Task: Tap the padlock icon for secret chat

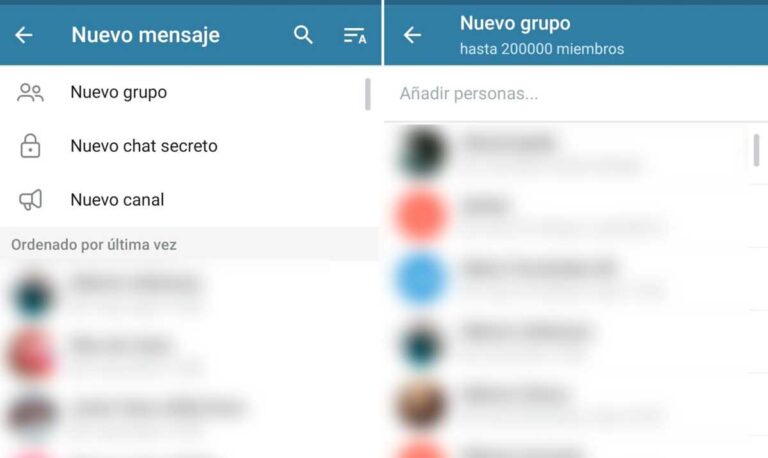Action: click(30, 145)
